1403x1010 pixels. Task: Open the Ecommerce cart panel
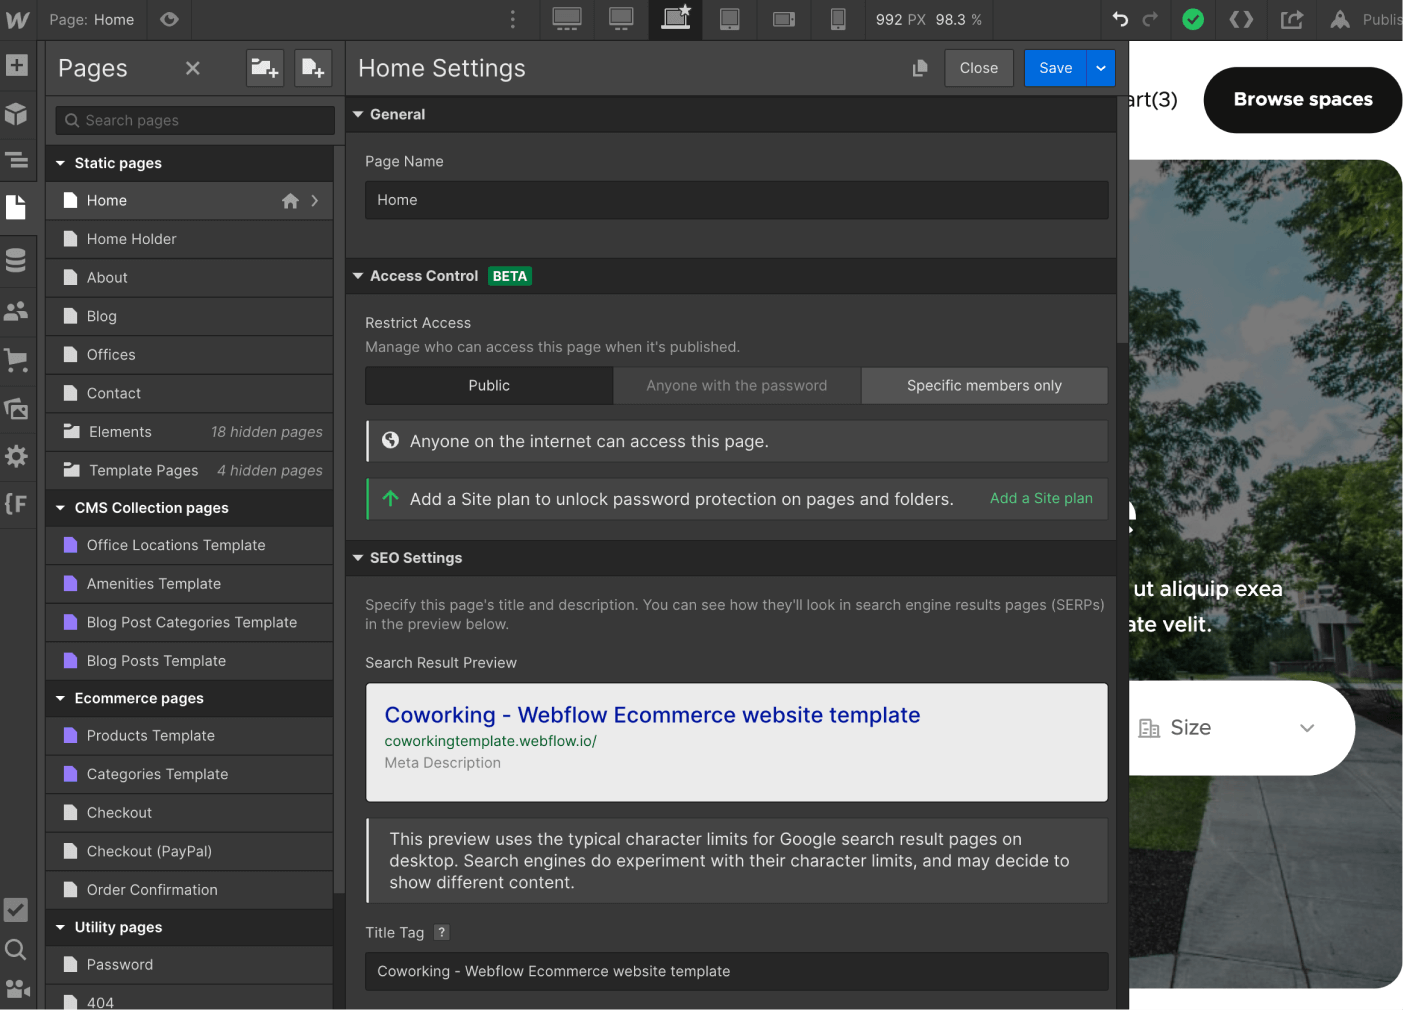(x=16, y=360)
